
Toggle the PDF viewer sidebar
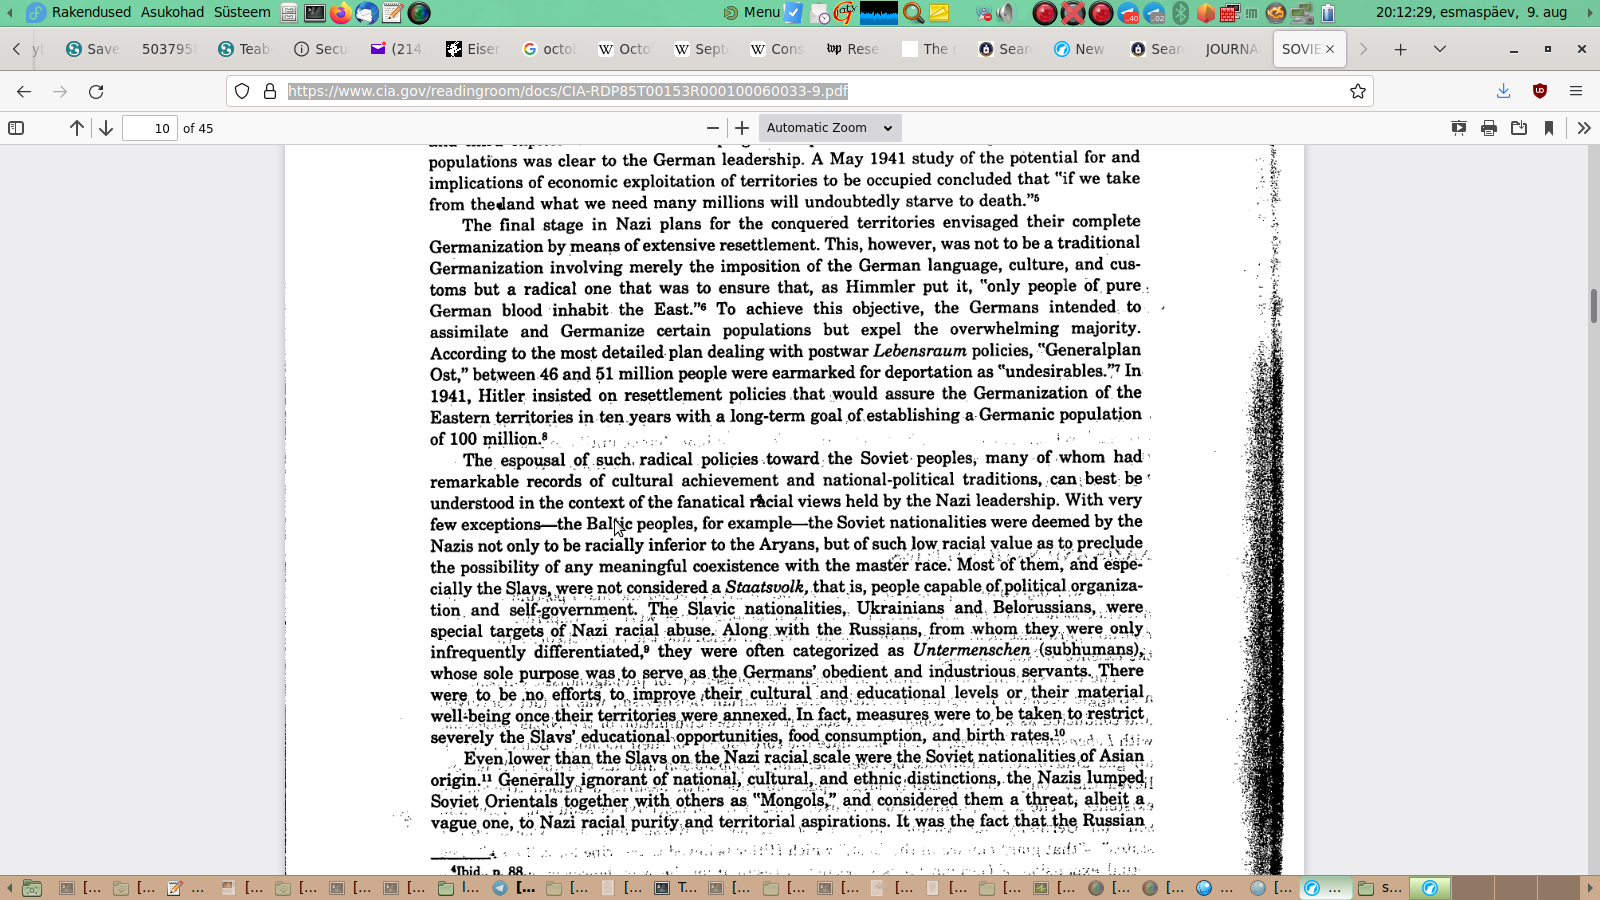16,128
